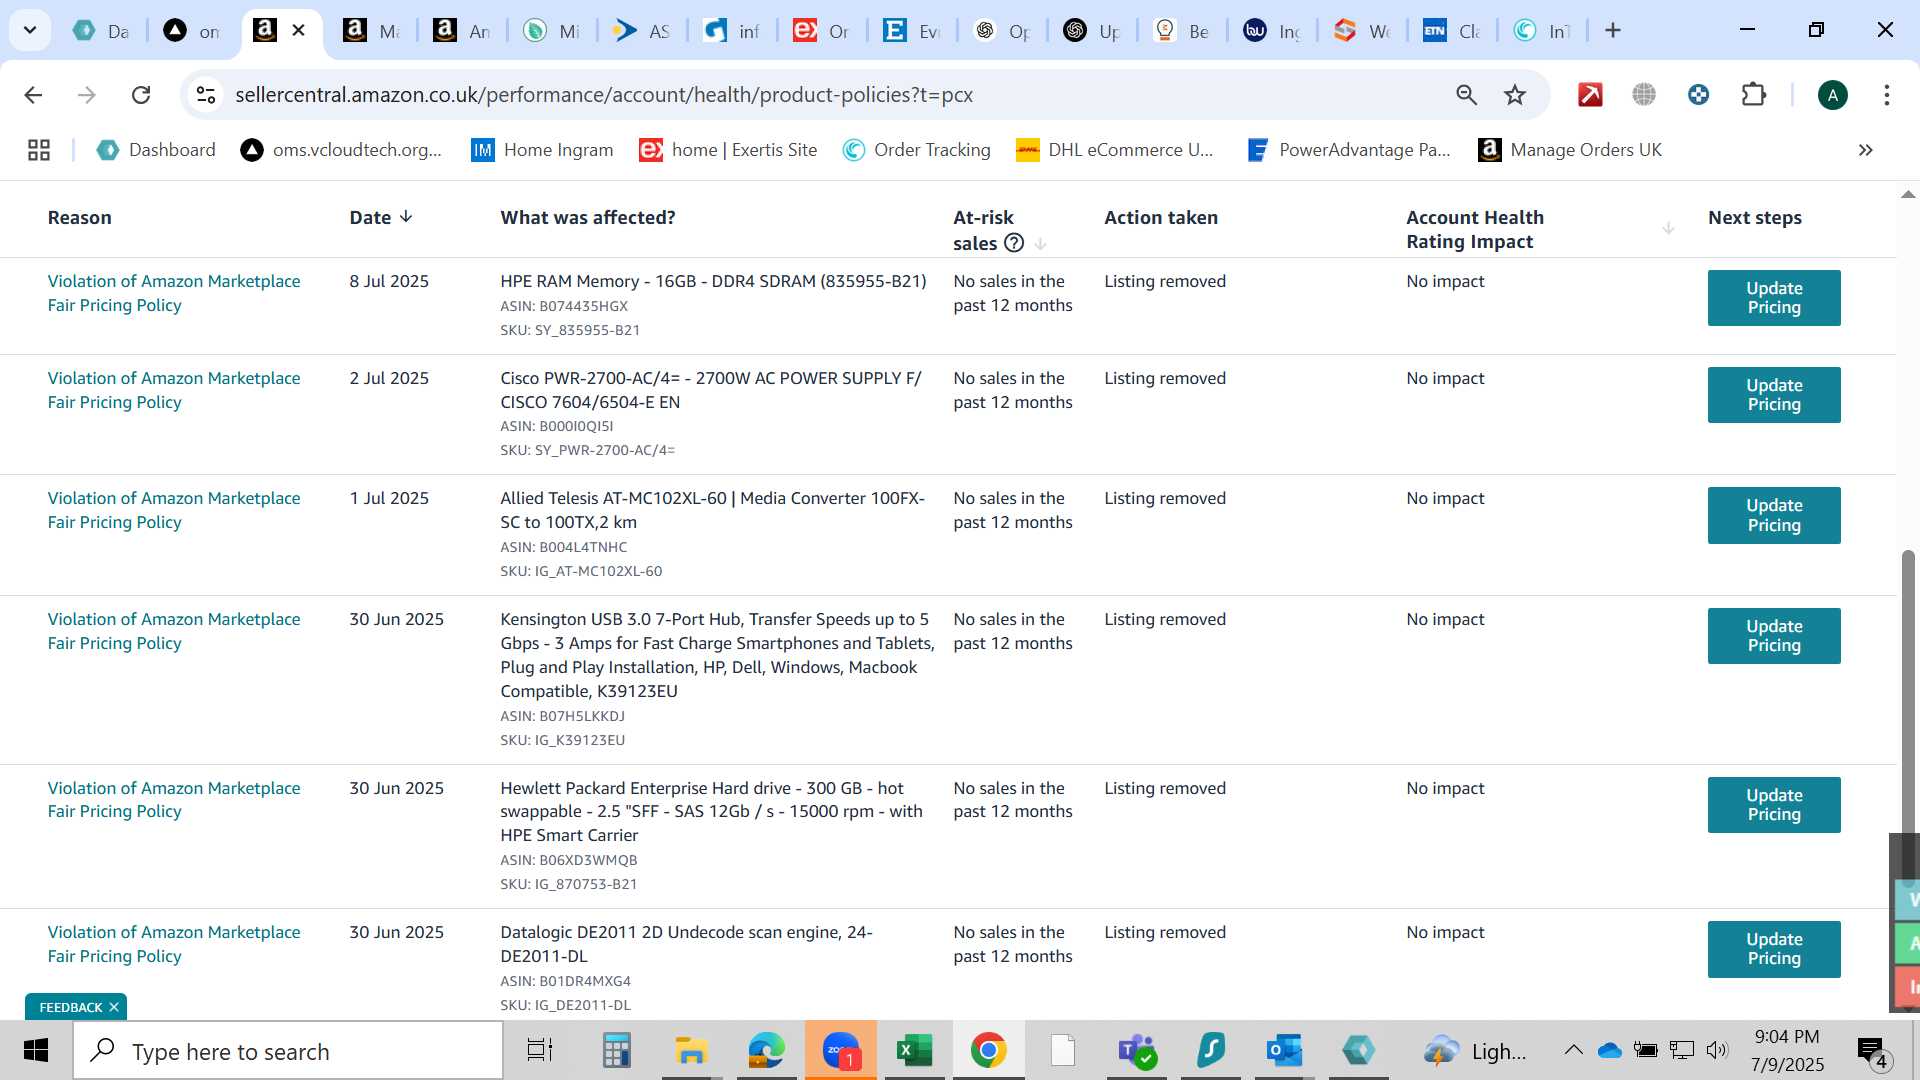Click Update Pricing for HPE RAM Memory
1920x1080 pixels.
1773,298
